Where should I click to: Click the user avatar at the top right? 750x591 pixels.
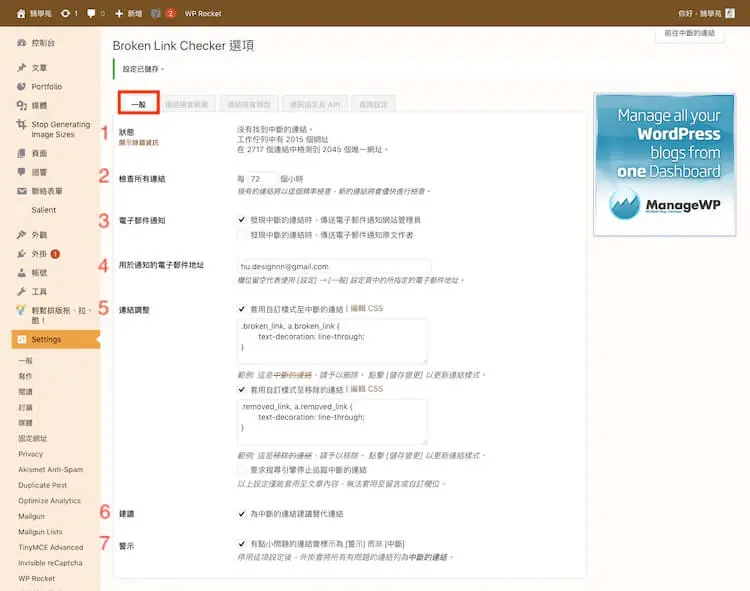click(730, 13)
